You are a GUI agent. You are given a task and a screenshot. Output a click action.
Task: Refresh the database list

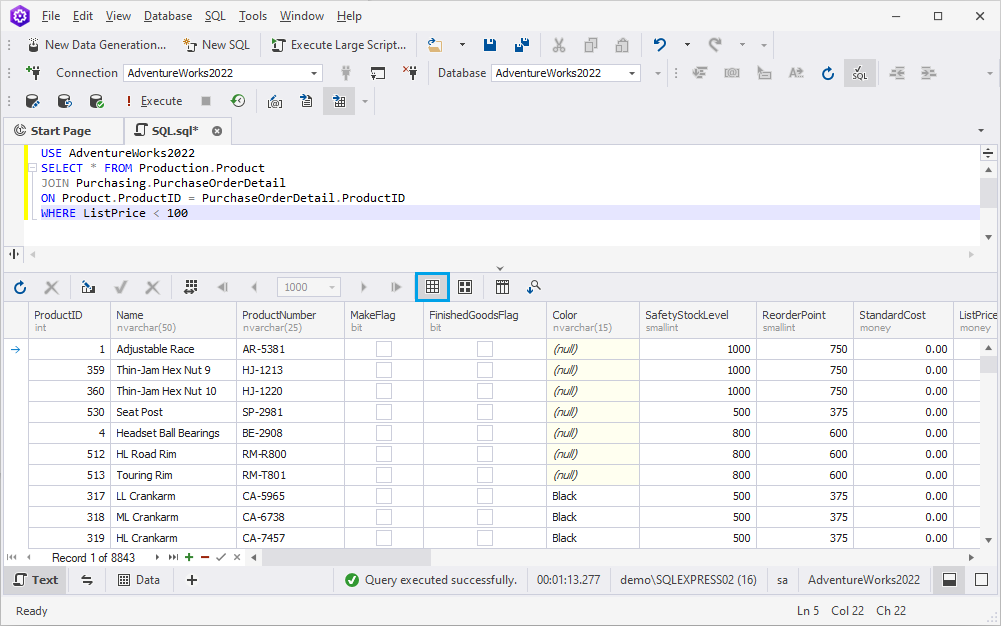pos(827,73)
